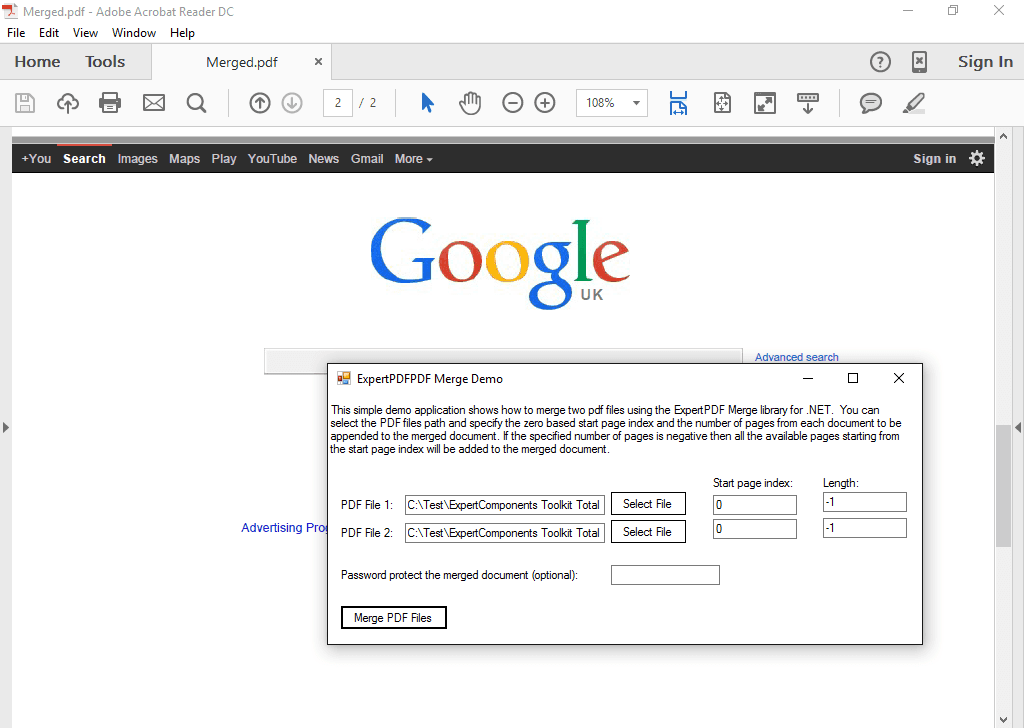Screen dimensions: 1024x728
Task: Print the document using printer icon
Action: pos(110,103)
